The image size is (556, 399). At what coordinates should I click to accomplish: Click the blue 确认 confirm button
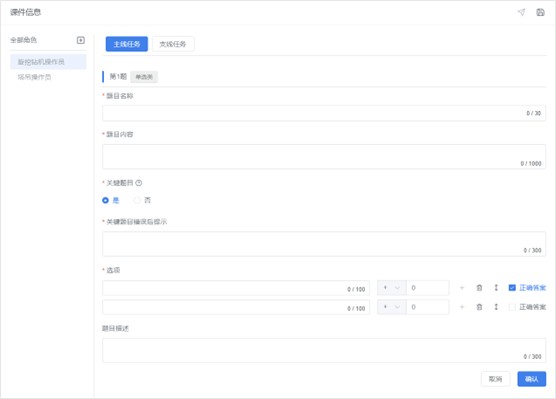(x=532, y=379)
